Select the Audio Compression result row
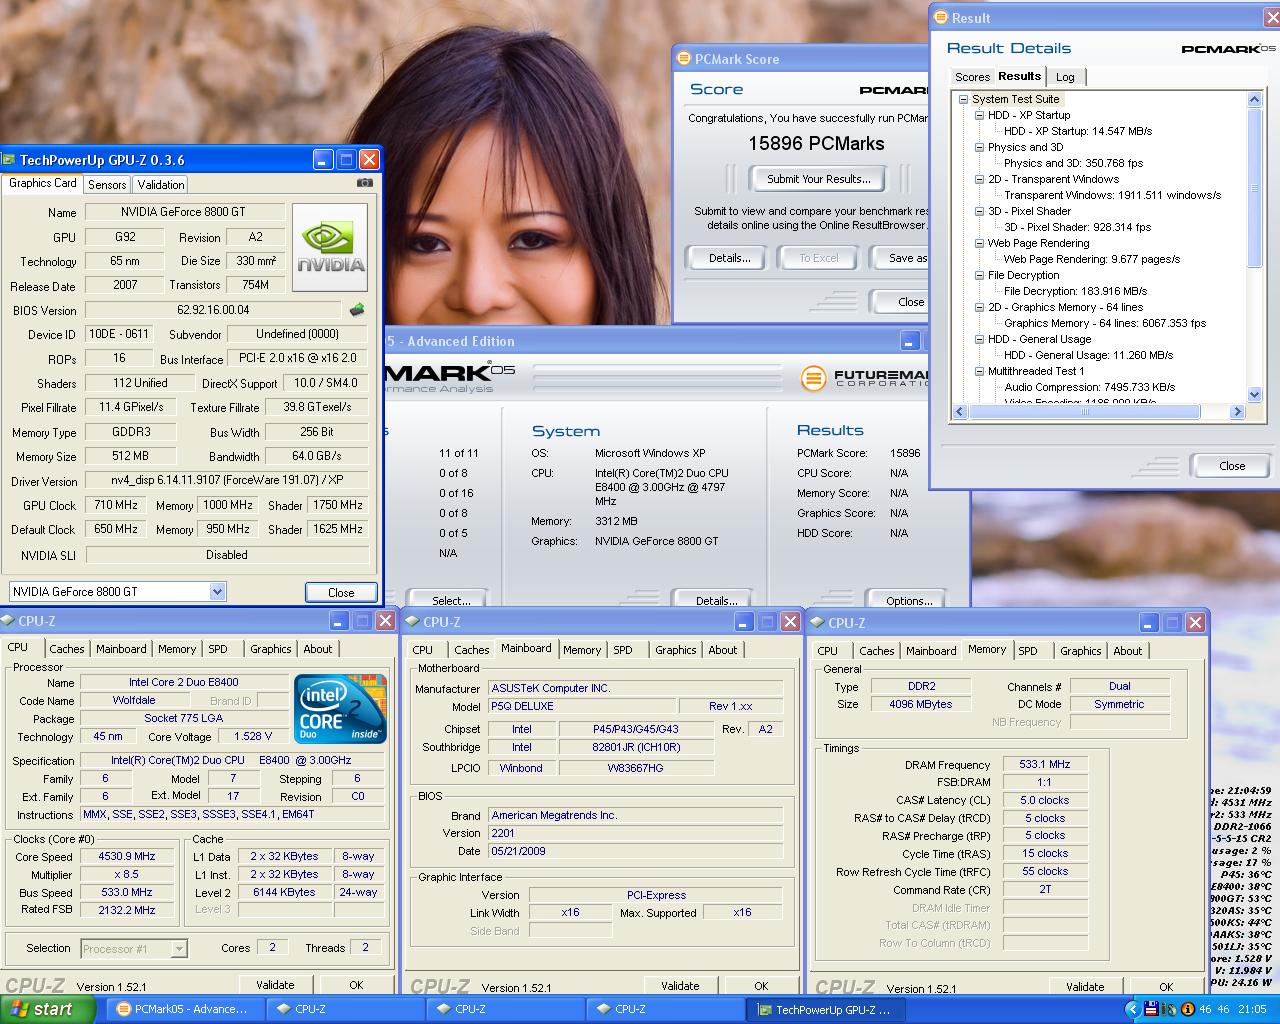Image resolution: width=1280 pixels, height=1024 pixels. 1090,387
